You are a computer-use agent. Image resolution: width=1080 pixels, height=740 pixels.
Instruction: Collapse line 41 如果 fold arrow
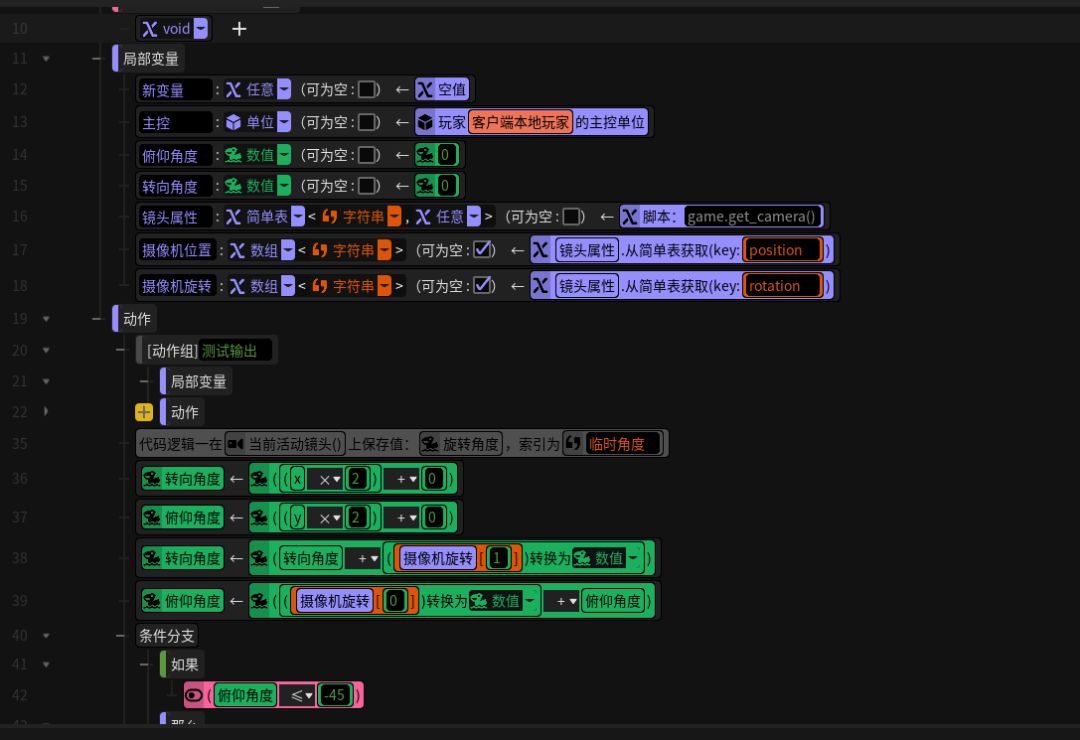[46, 665]
